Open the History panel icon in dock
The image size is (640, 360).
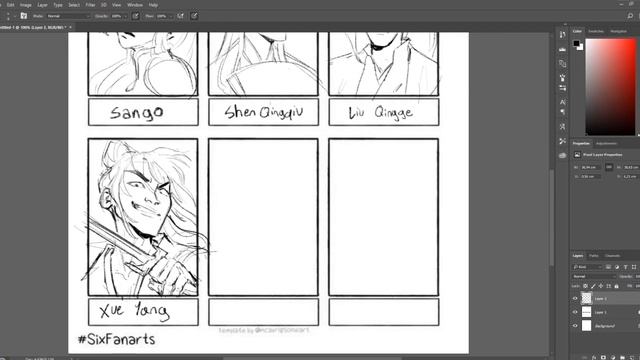tap(562, 35)
